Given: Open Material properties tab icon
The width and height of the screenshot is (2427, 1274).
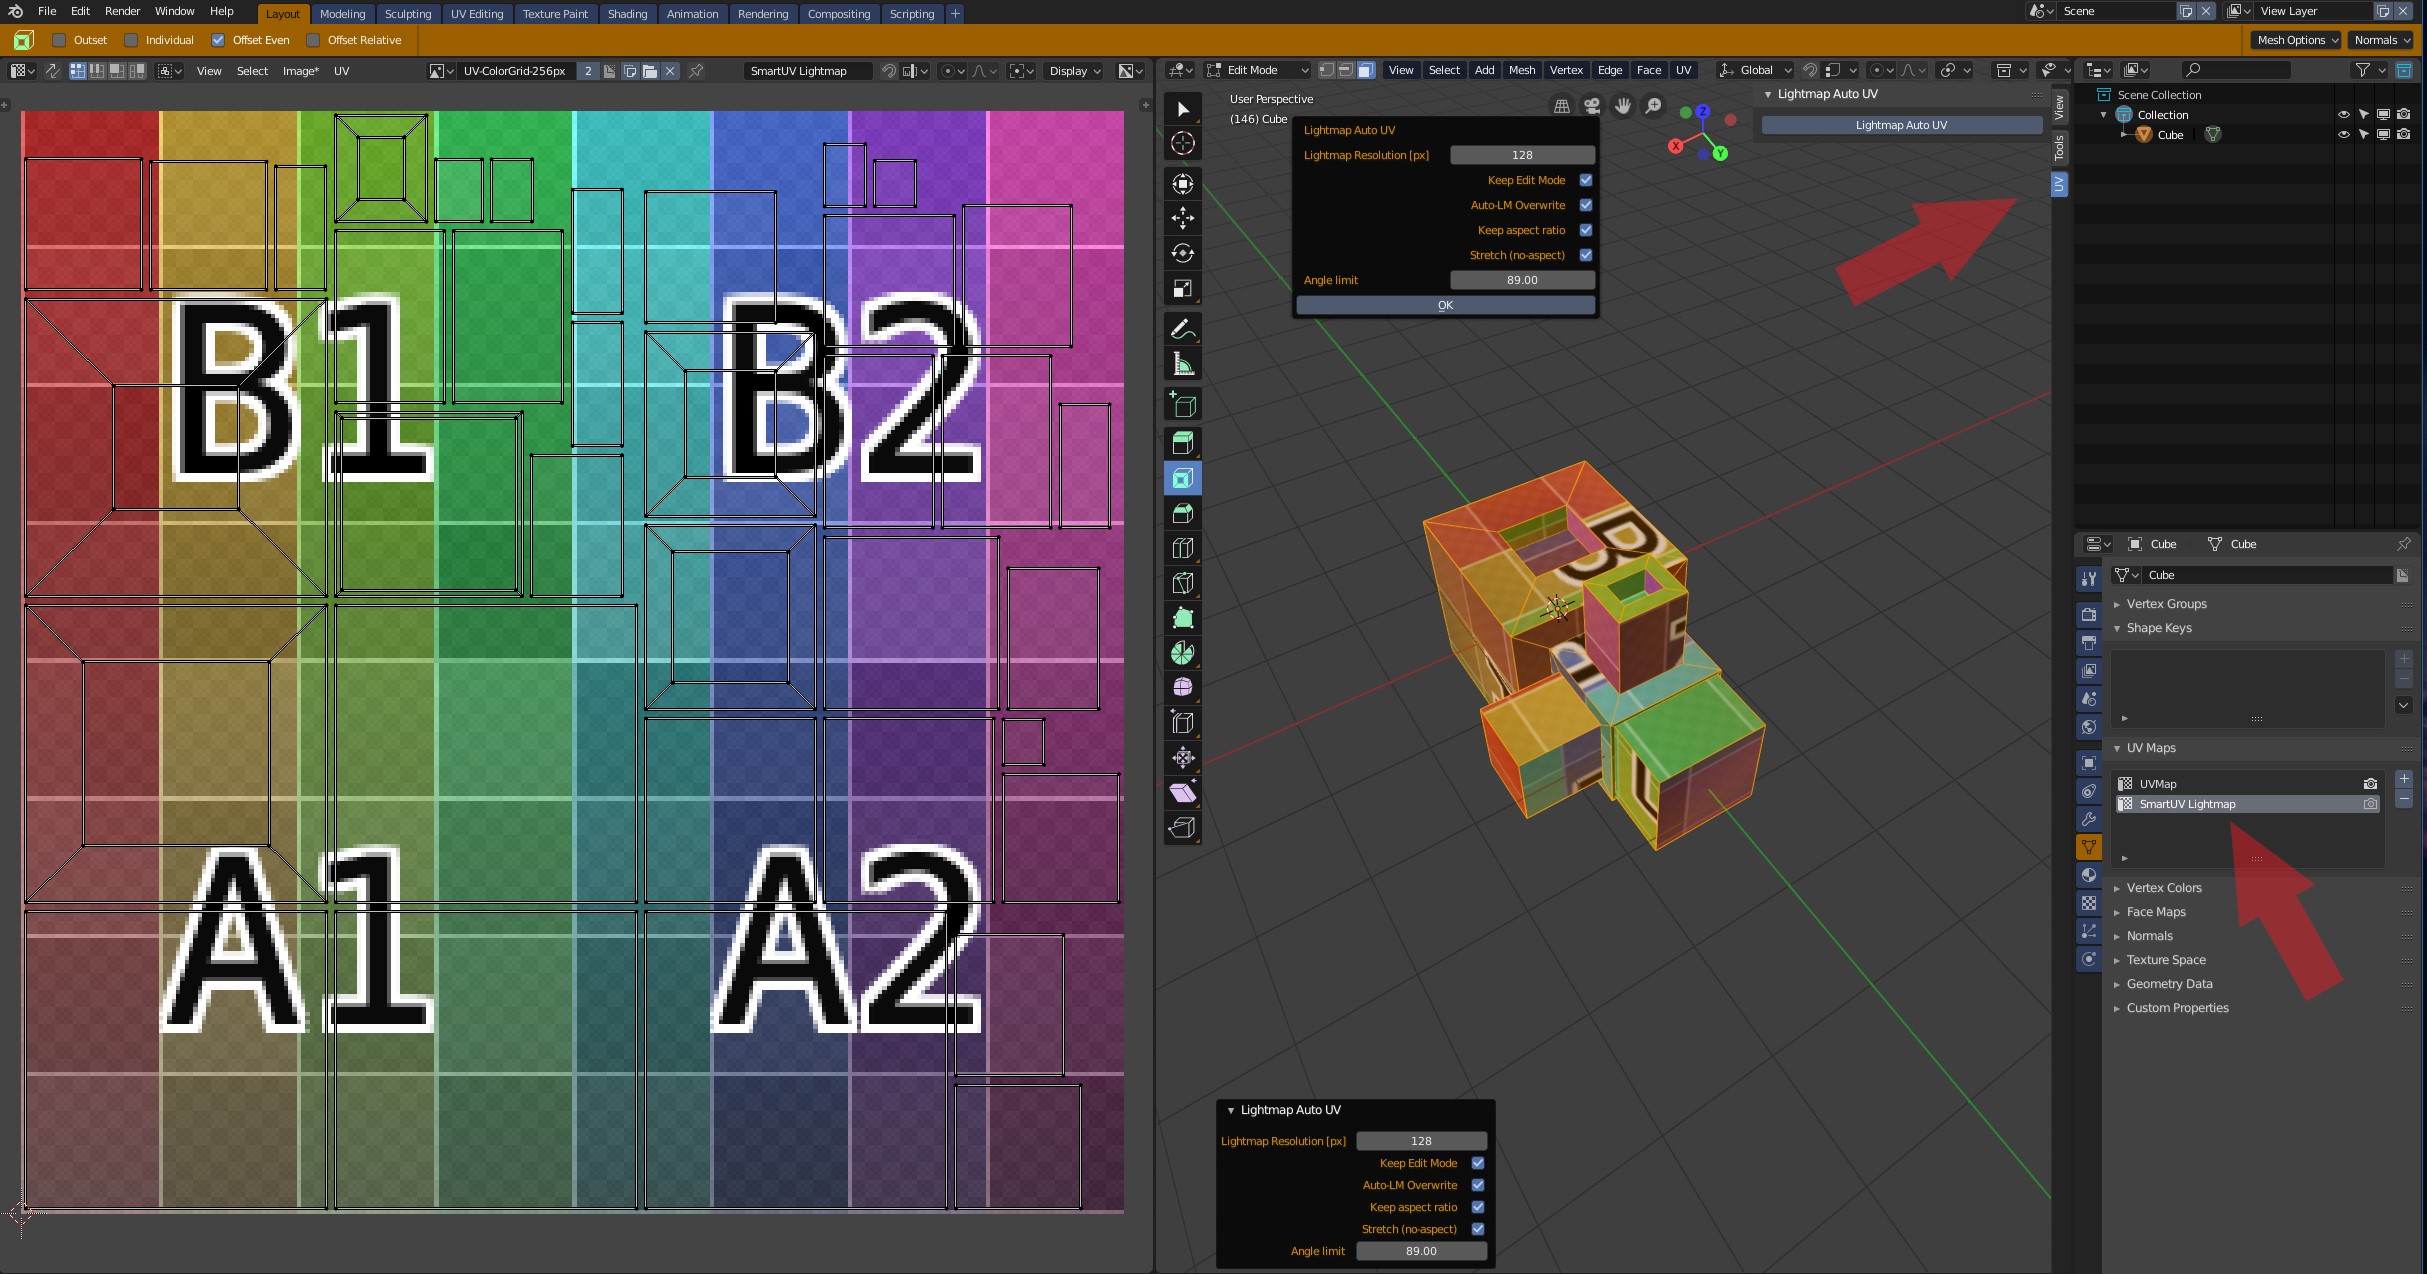Looking at the screenshot, I should (x=2089, y=875).
